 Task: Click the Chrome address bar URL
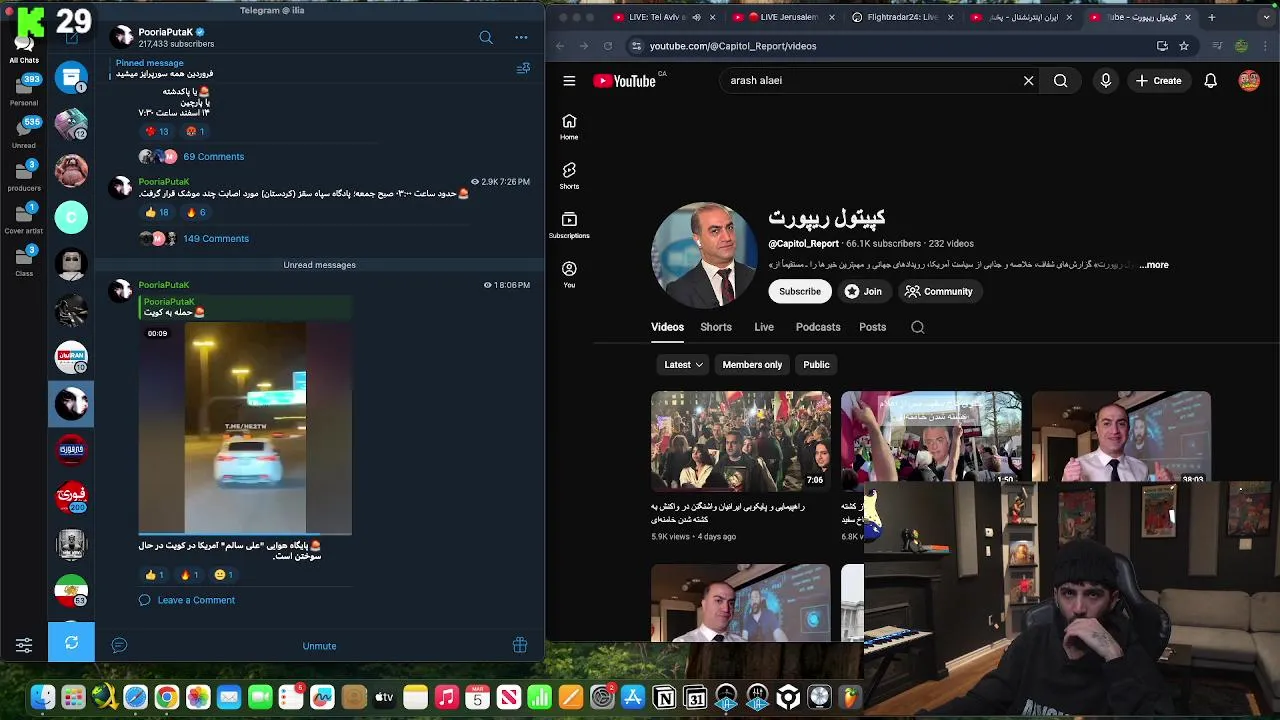tap(733, 46)
